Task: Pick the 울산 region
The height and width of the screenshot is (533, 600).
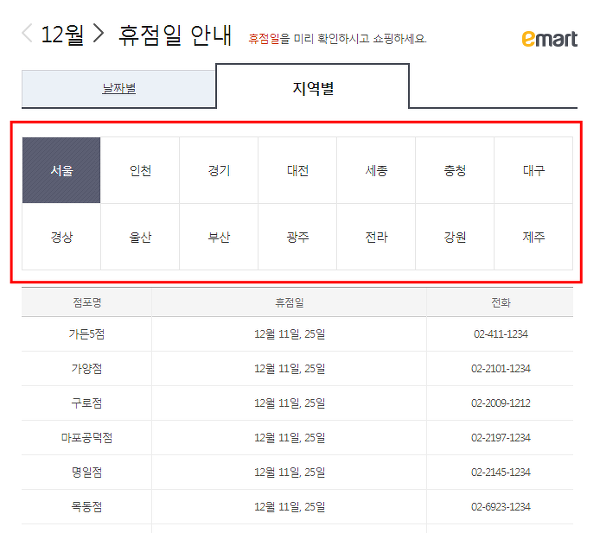Action: point(140,237)
